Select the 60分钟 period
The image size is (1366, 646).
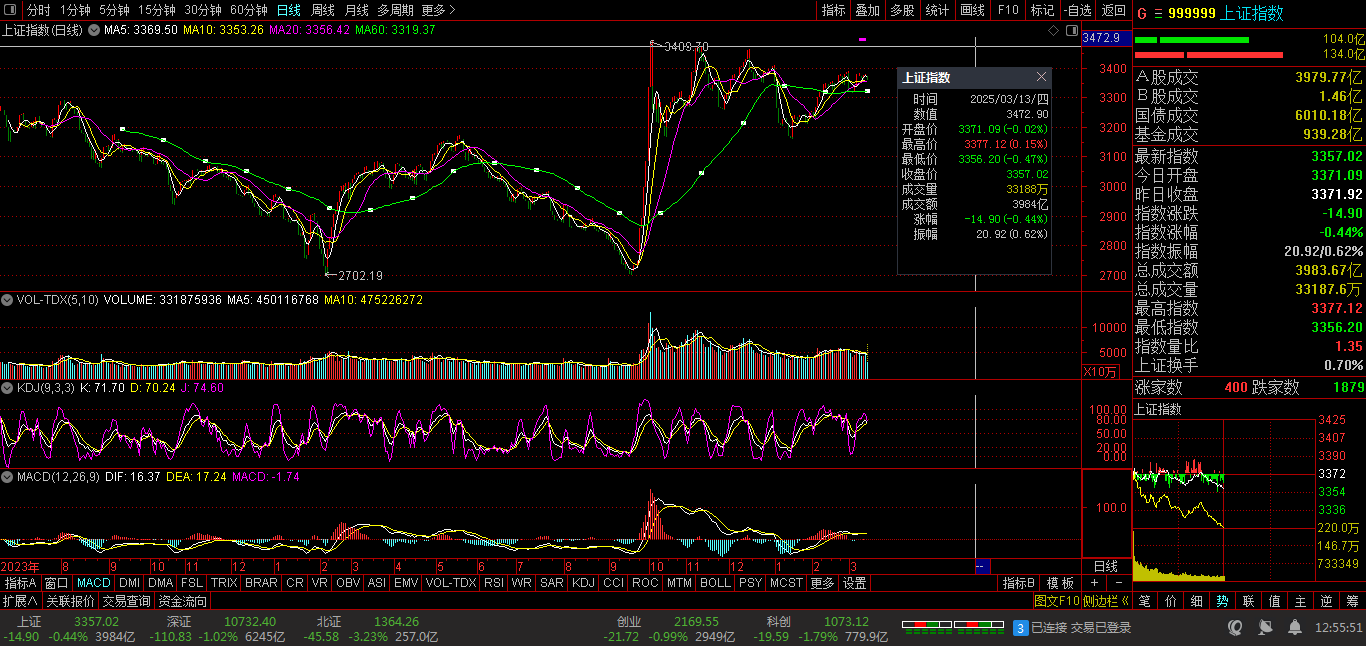(249, 10)
